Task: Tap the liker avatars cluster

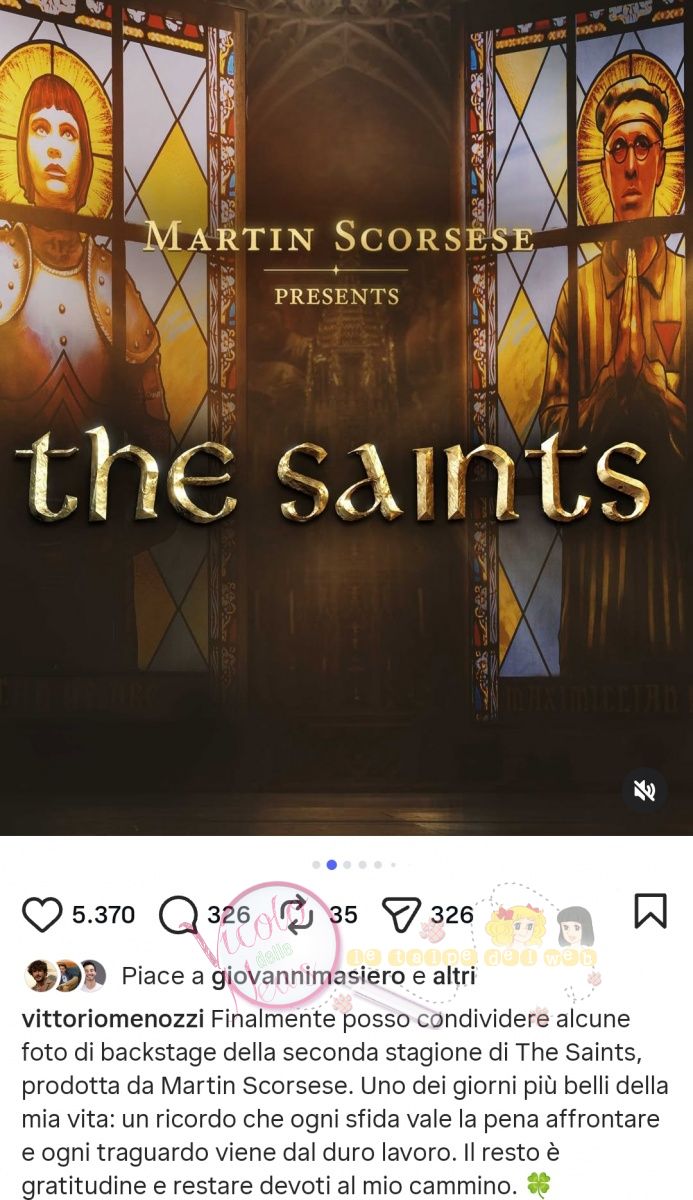Action: (x=65, y=975)
